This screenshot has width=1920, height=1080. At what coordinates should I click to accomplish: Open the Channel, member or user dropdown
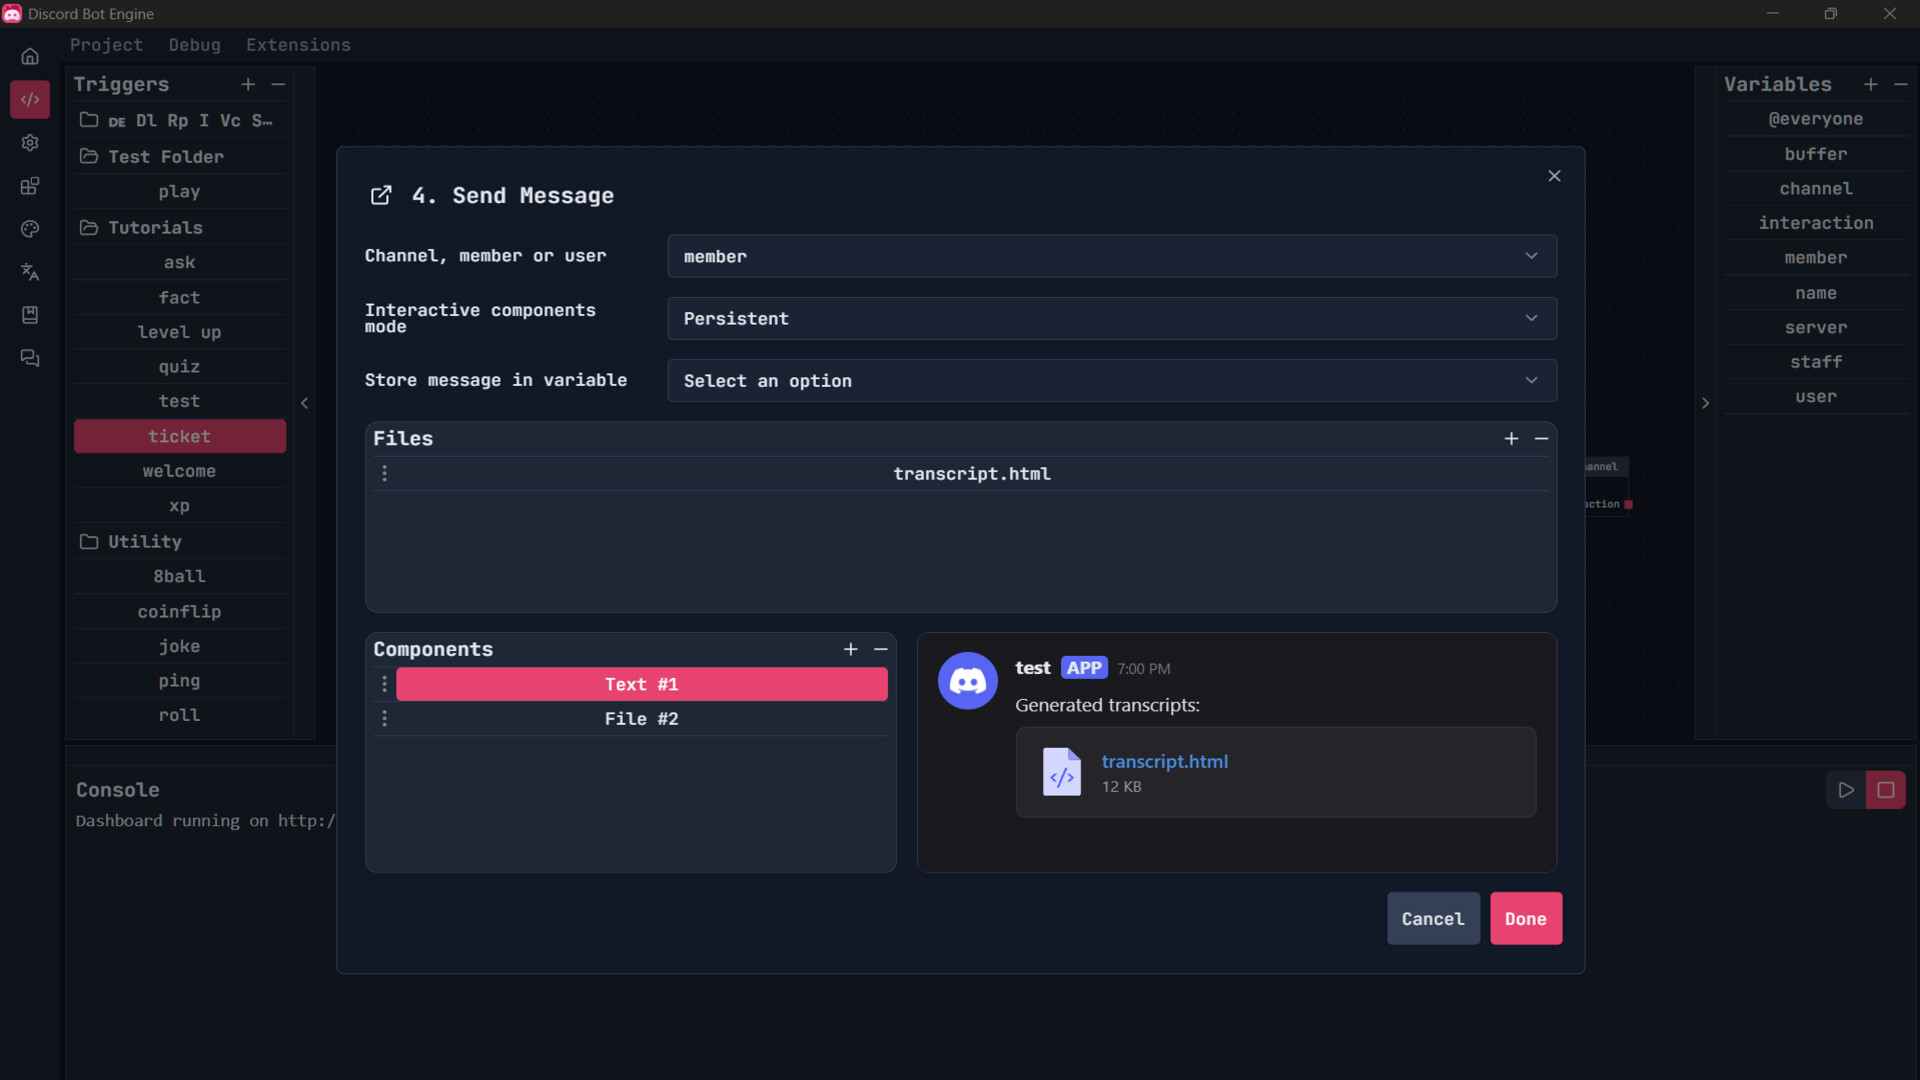pos(1111,257)
